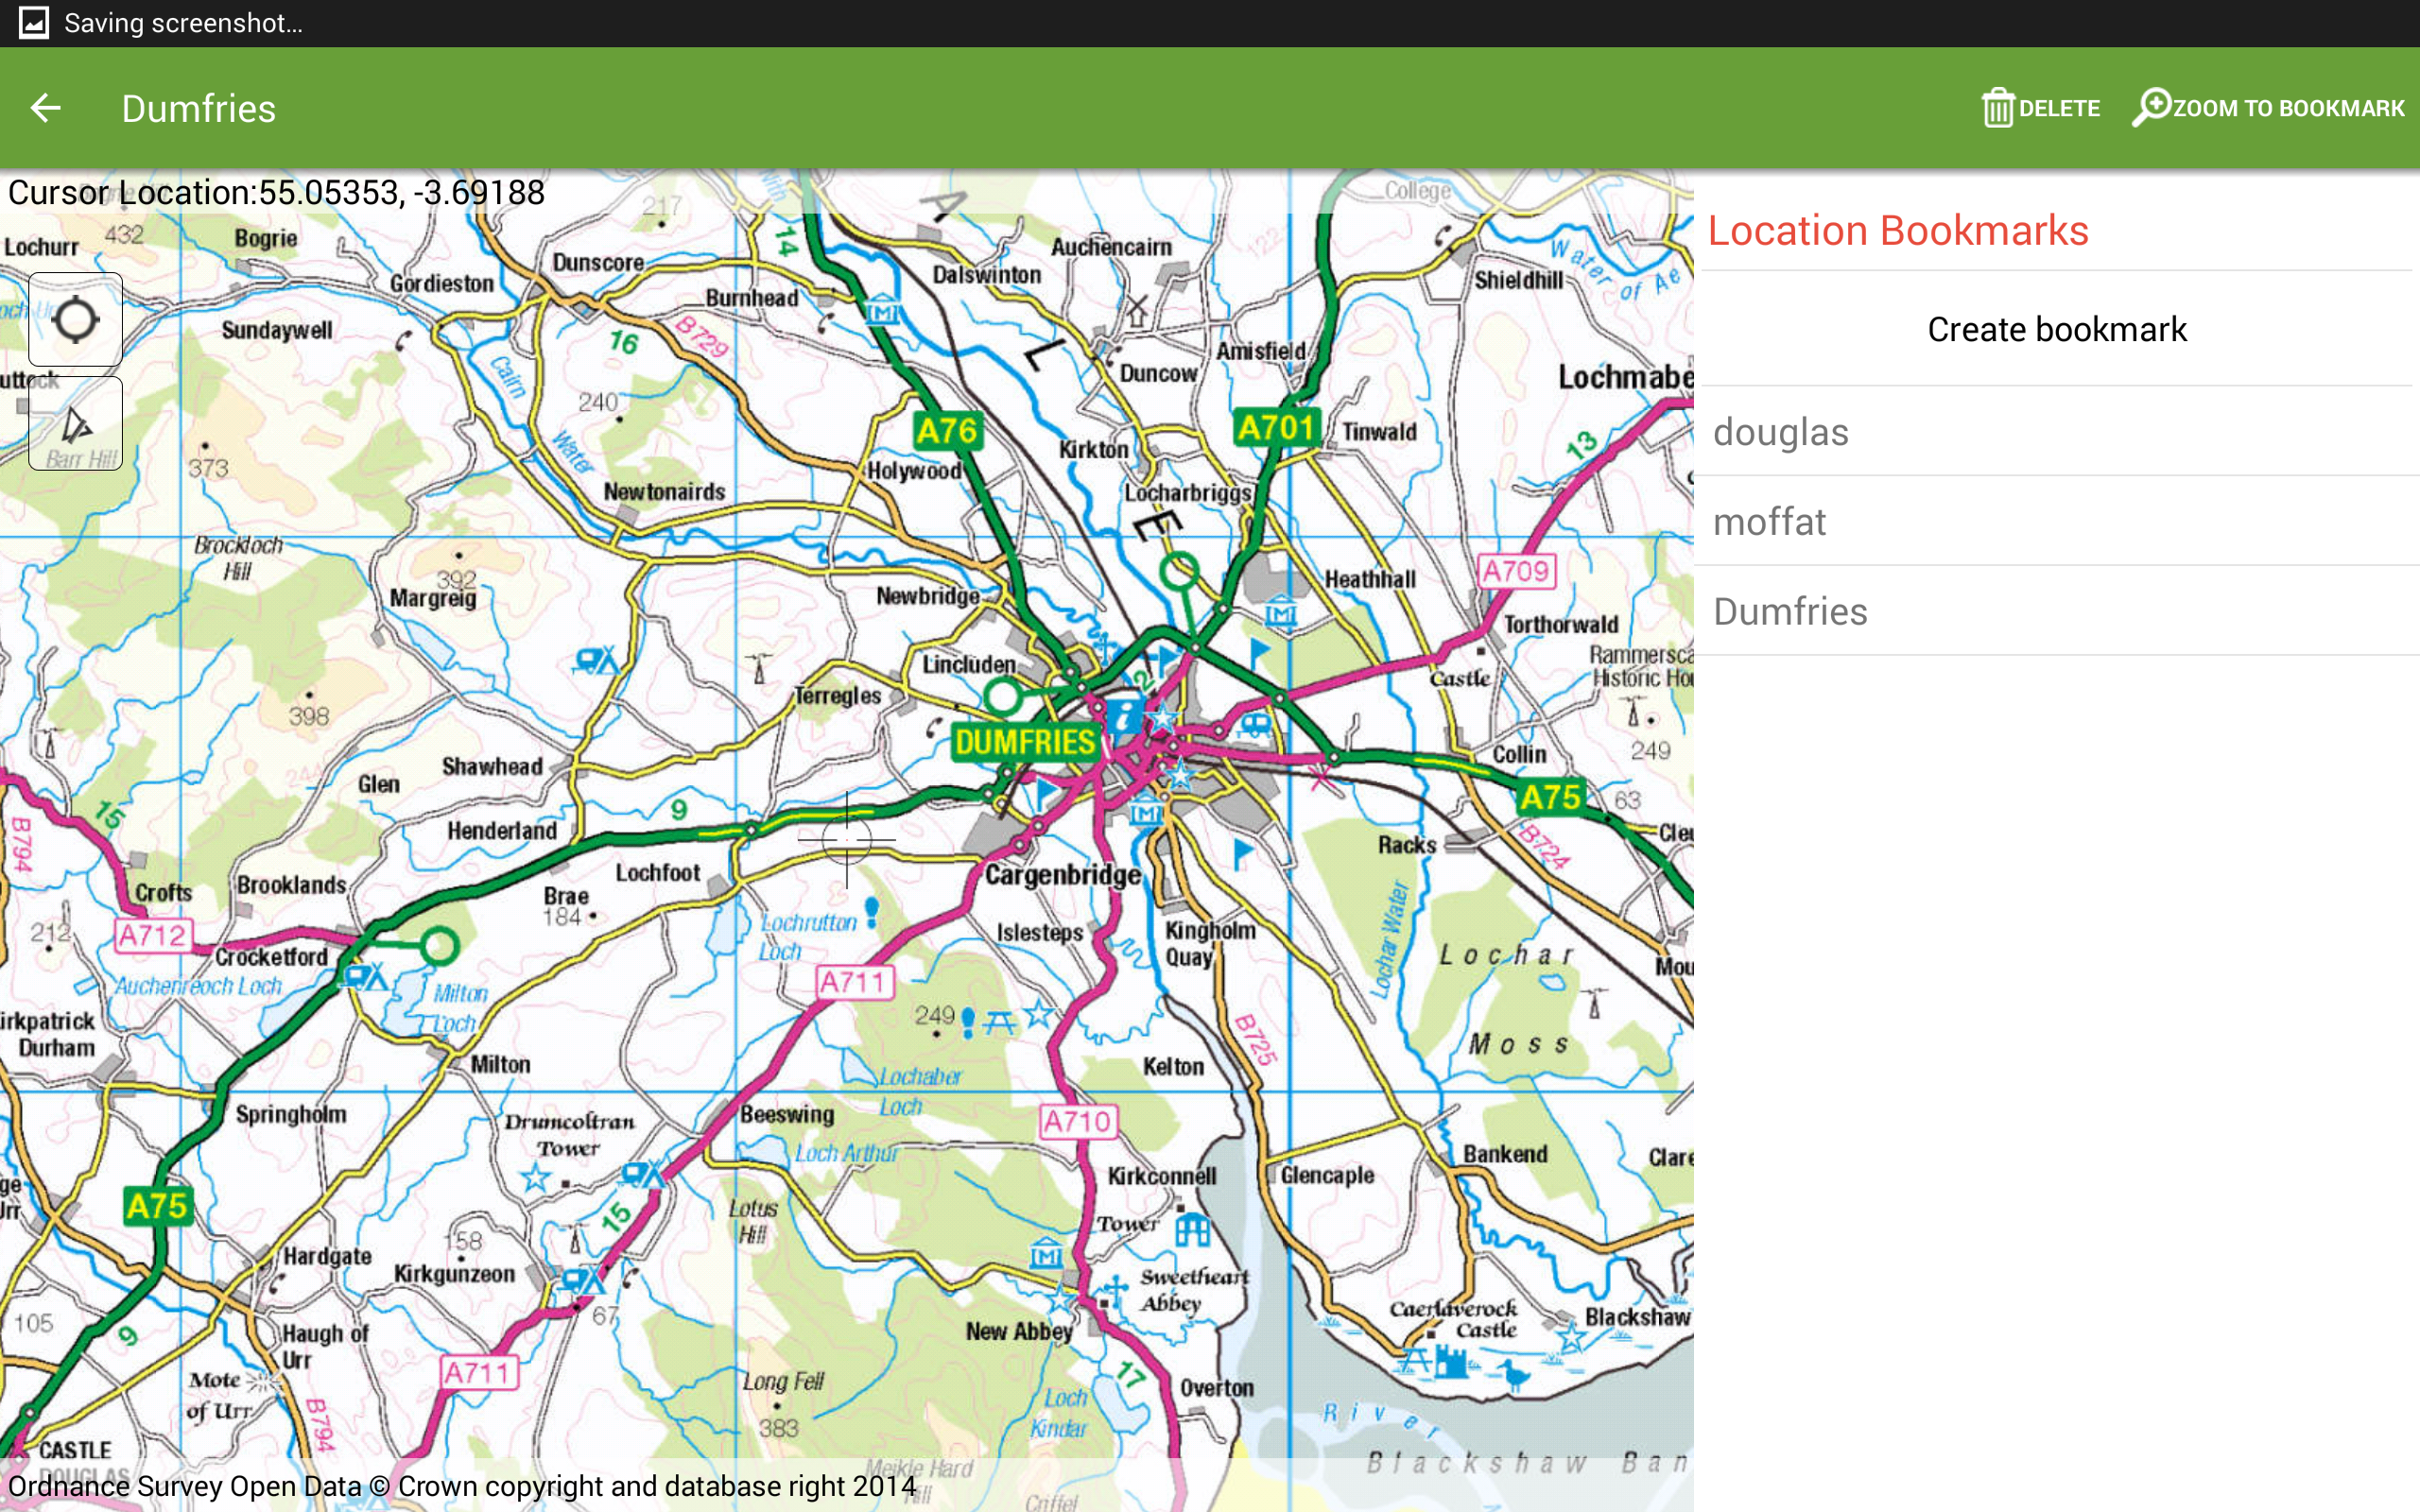Viewport: 2420px width, 1512px height.
Task: Delete the current bookmark
Action: (x=2040, y=108)
